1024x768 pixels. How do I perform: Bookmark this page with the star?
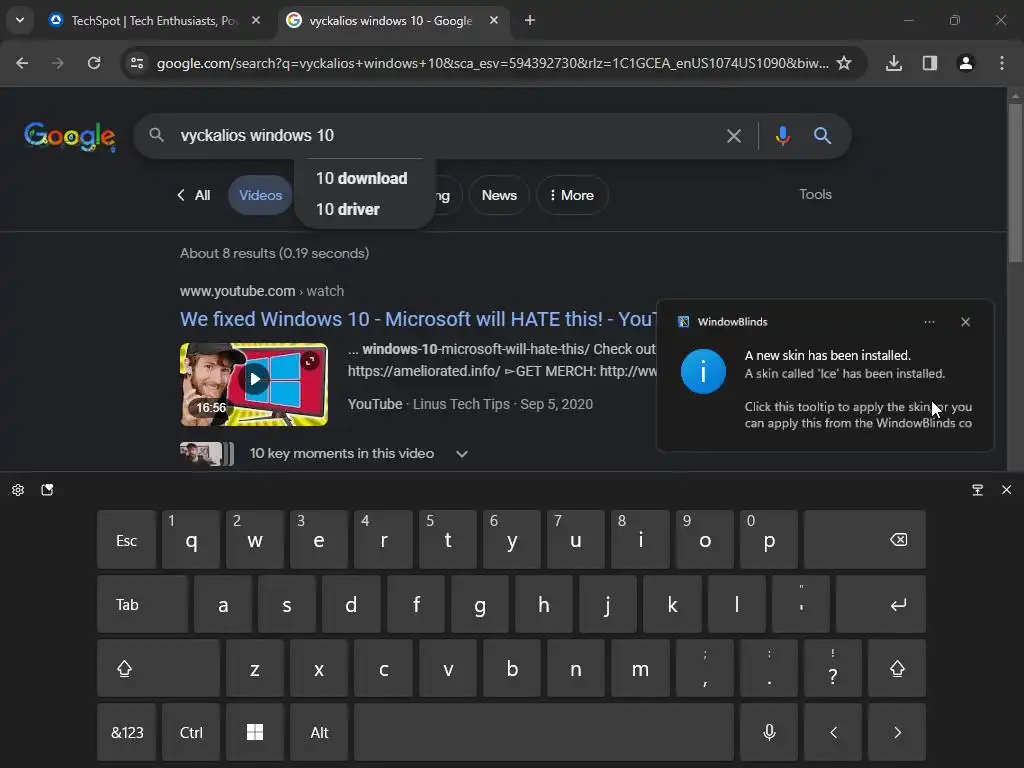point(844,63)
